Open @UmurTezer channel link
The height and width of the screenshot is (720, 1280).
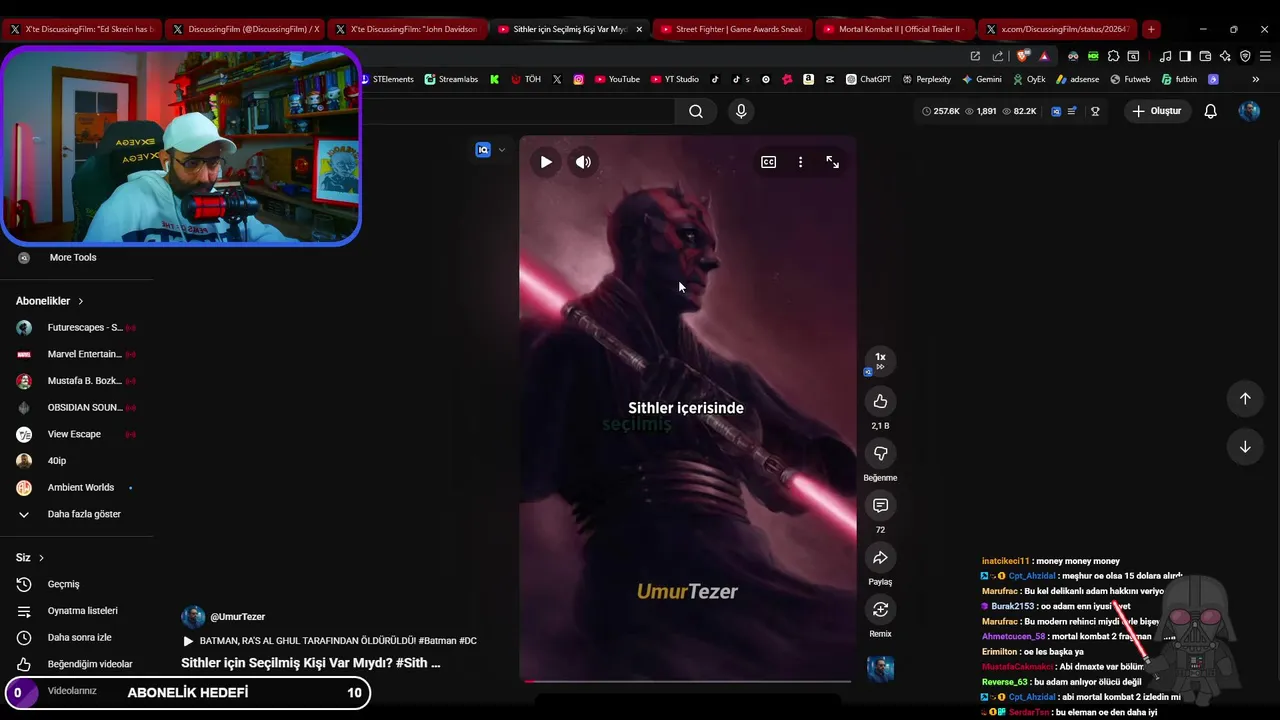pos(237,617)
